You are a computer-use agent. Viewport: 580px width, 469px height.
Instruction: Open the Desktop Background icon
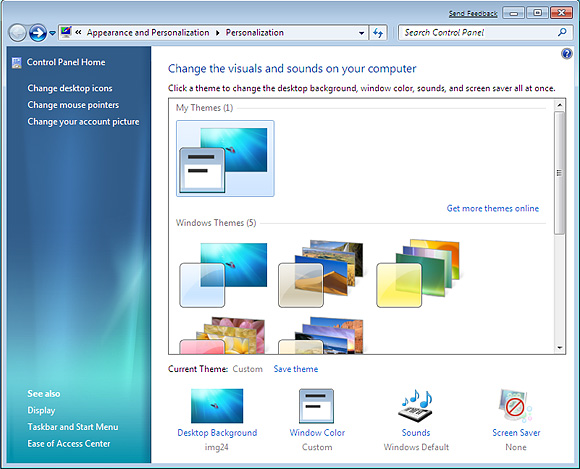(217, 406)
